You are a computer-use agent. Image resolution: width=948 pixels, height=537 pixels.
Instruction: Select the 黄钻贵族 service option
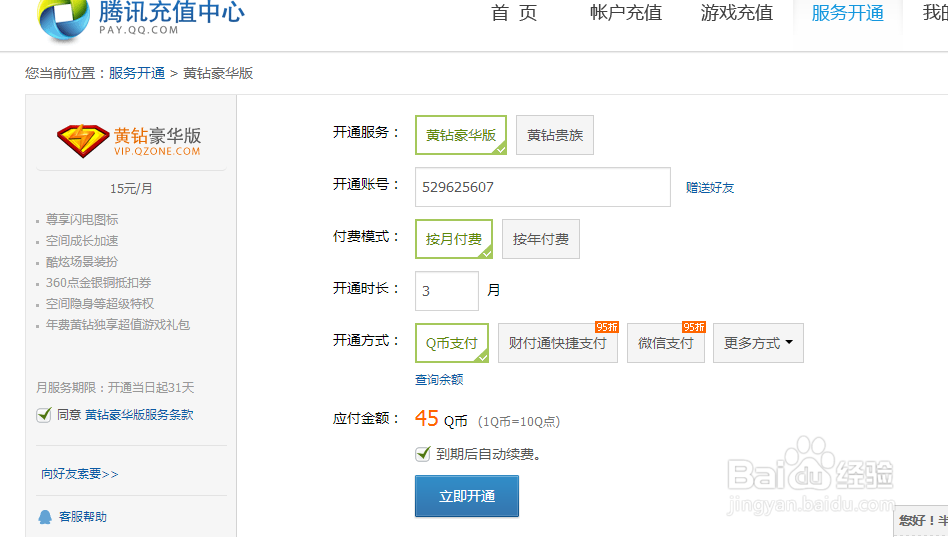click(554, 135)
